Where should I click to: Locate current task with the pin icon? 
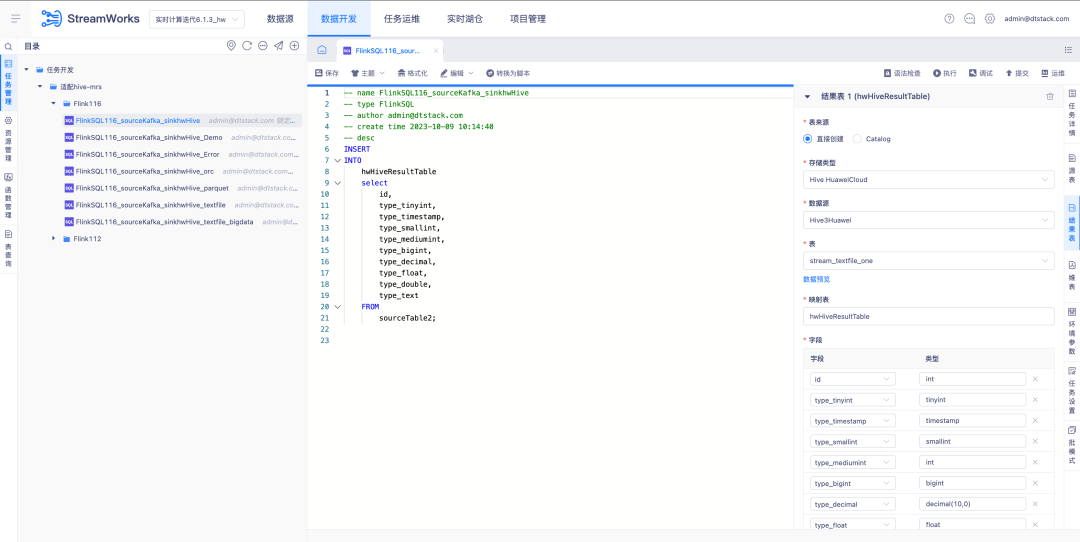(231, 45)
